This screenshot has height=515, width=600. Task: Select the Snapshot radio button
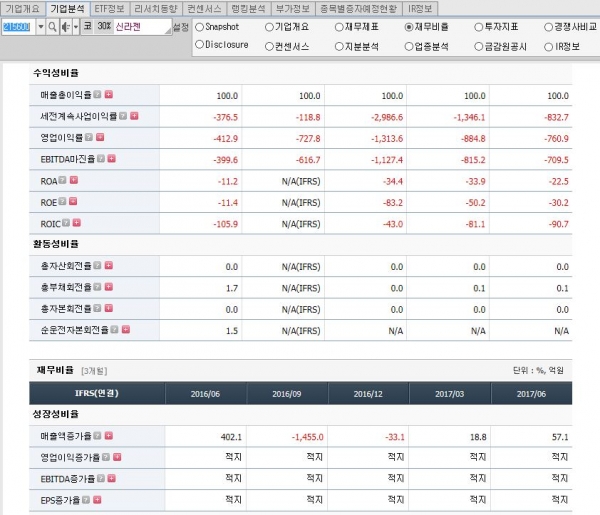pyautogui.click(x=199, y=27)
